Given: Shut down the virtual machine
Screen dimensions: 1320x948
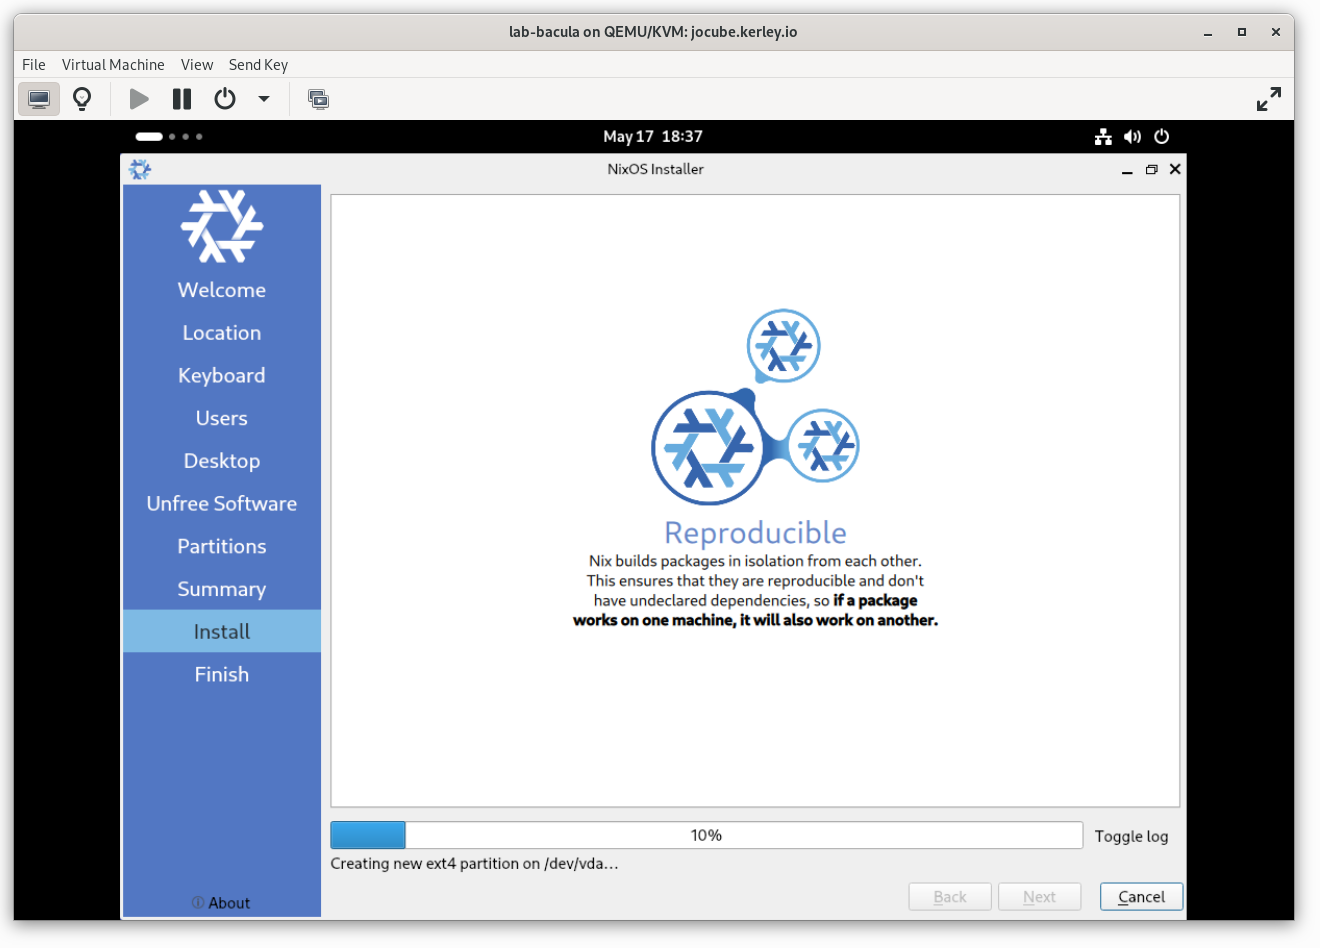Looking at the screenshot, I should click(225, 99).
